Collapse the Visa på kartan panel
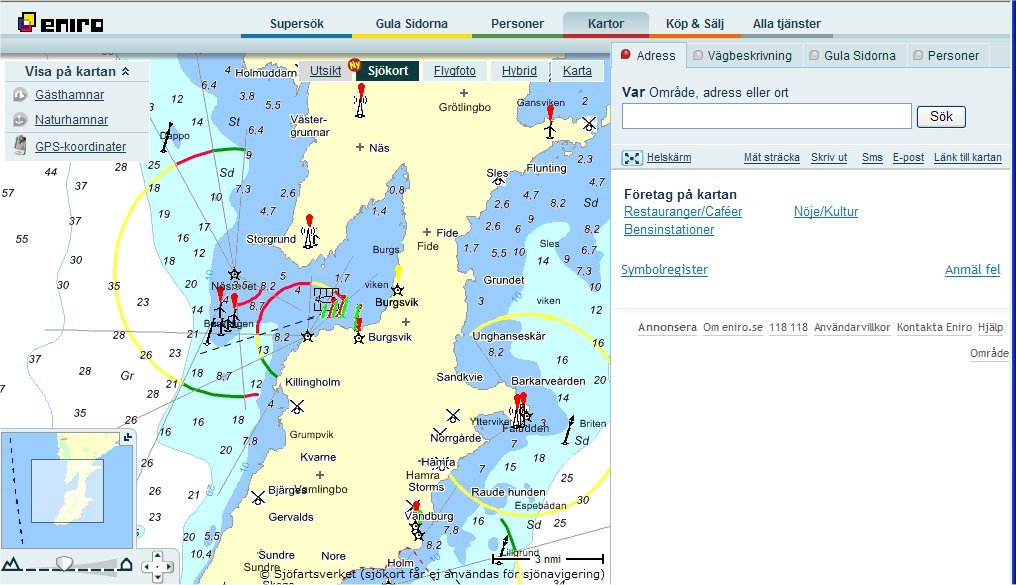1016x585 pixels. pos(125,72)
